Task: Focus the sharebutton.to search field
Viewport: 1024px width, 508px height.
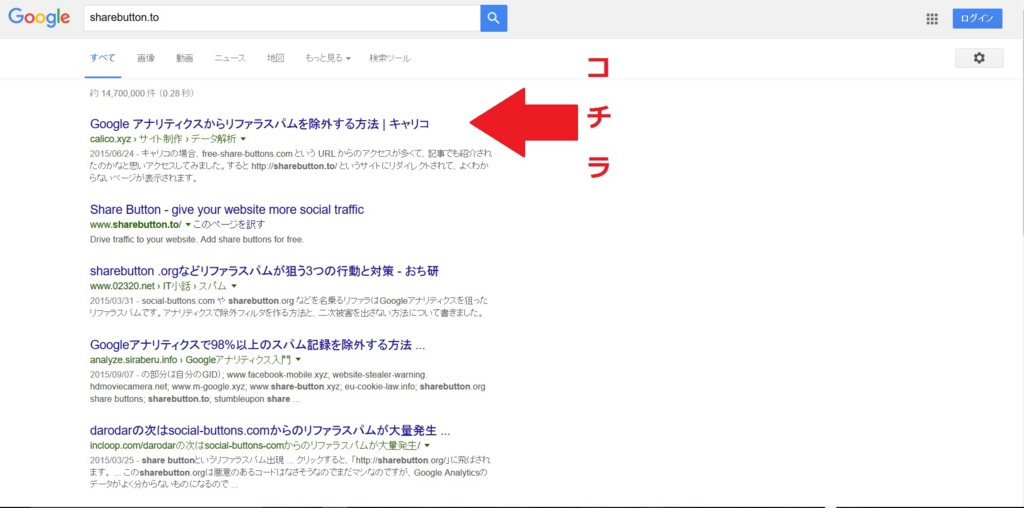Action: click(x=281, y=18)
